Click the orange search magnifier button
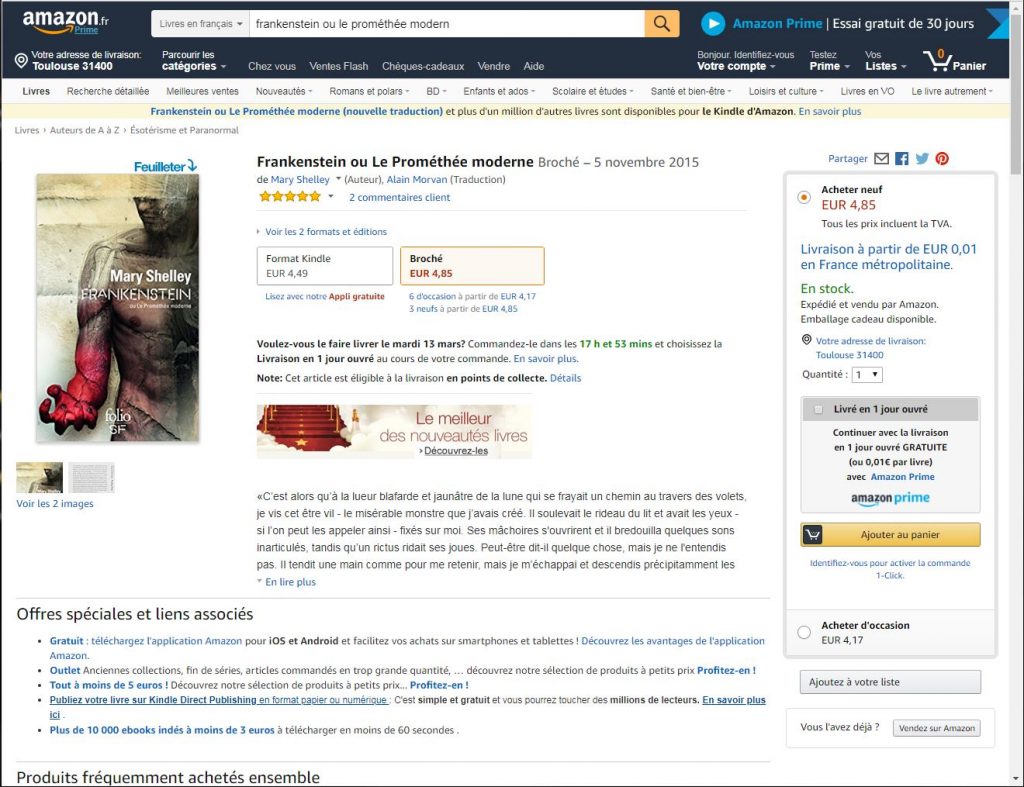 (x=662, y=24)
